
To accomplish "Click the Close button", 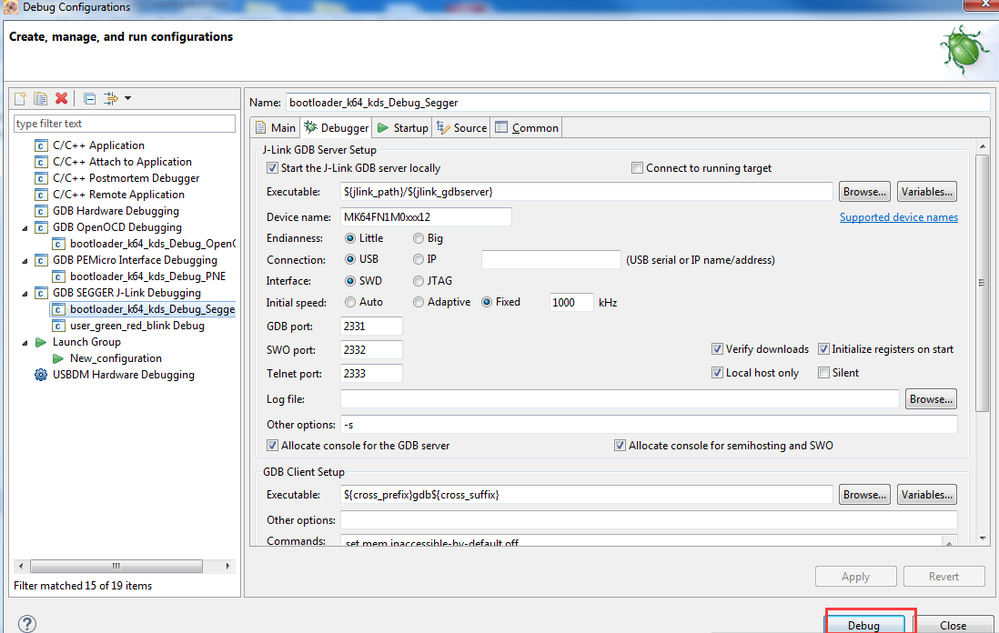I will [x=952, y=625].
